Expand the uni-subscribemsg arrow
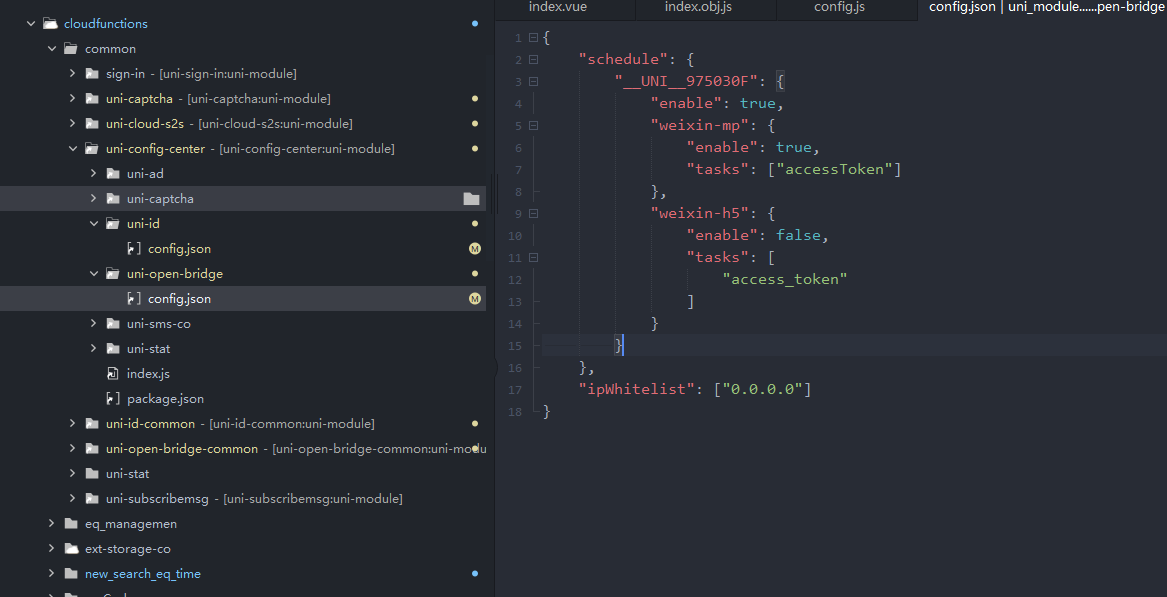1167x597 pixels. [x=72, y=499]
